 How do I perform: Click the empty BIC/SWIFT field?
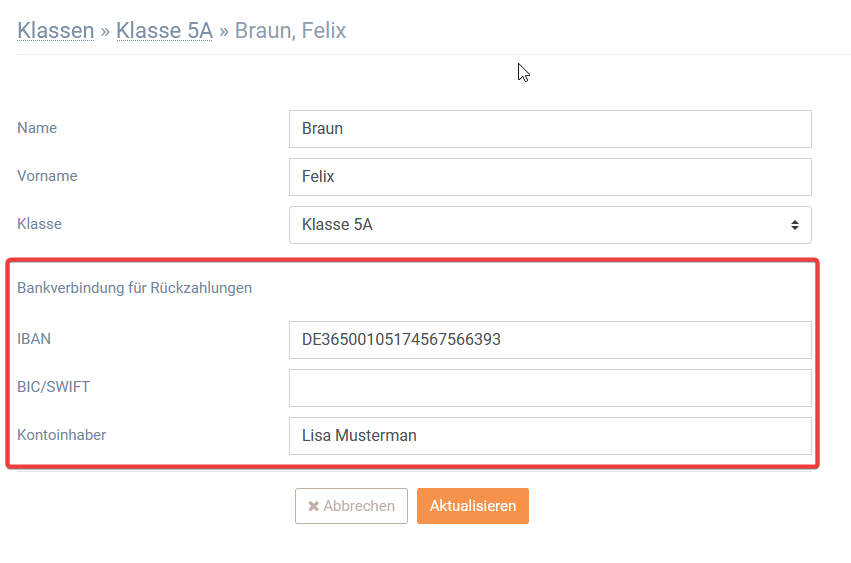tap(550, 388)
